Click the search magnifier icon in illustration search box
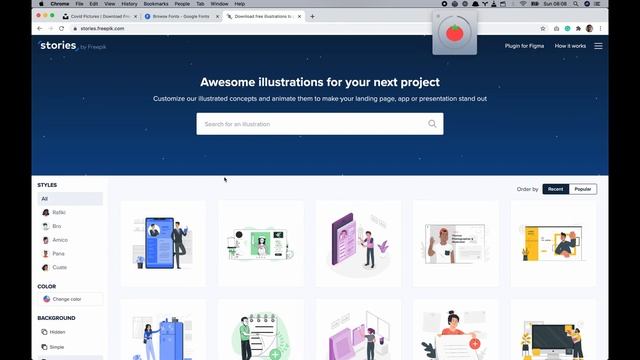The width and height of the screenshot is (640, 360). coord(432,124)
